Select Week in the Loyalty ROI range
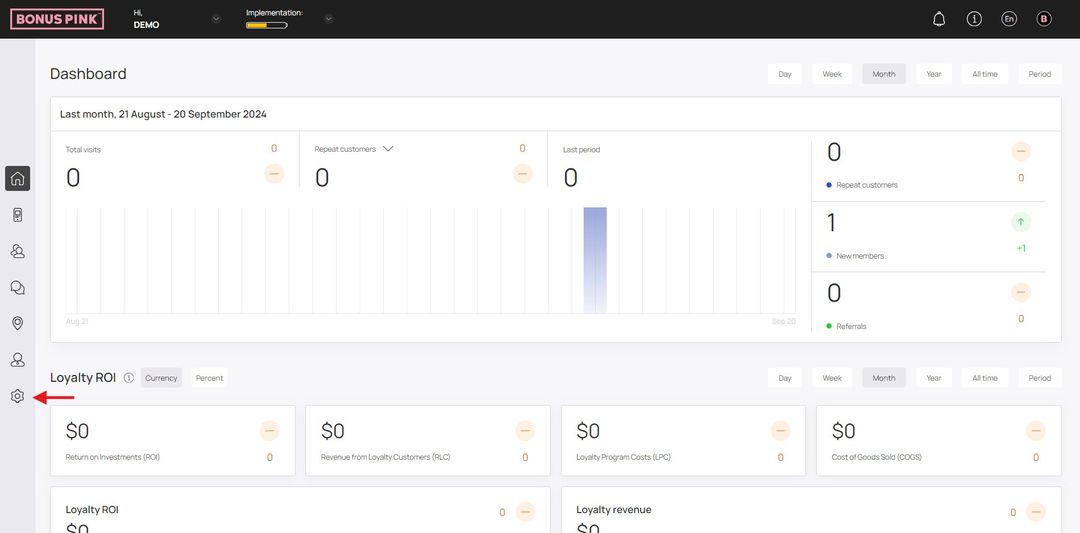The height and width of the screenshot is (533, 1080). [831, 377]
